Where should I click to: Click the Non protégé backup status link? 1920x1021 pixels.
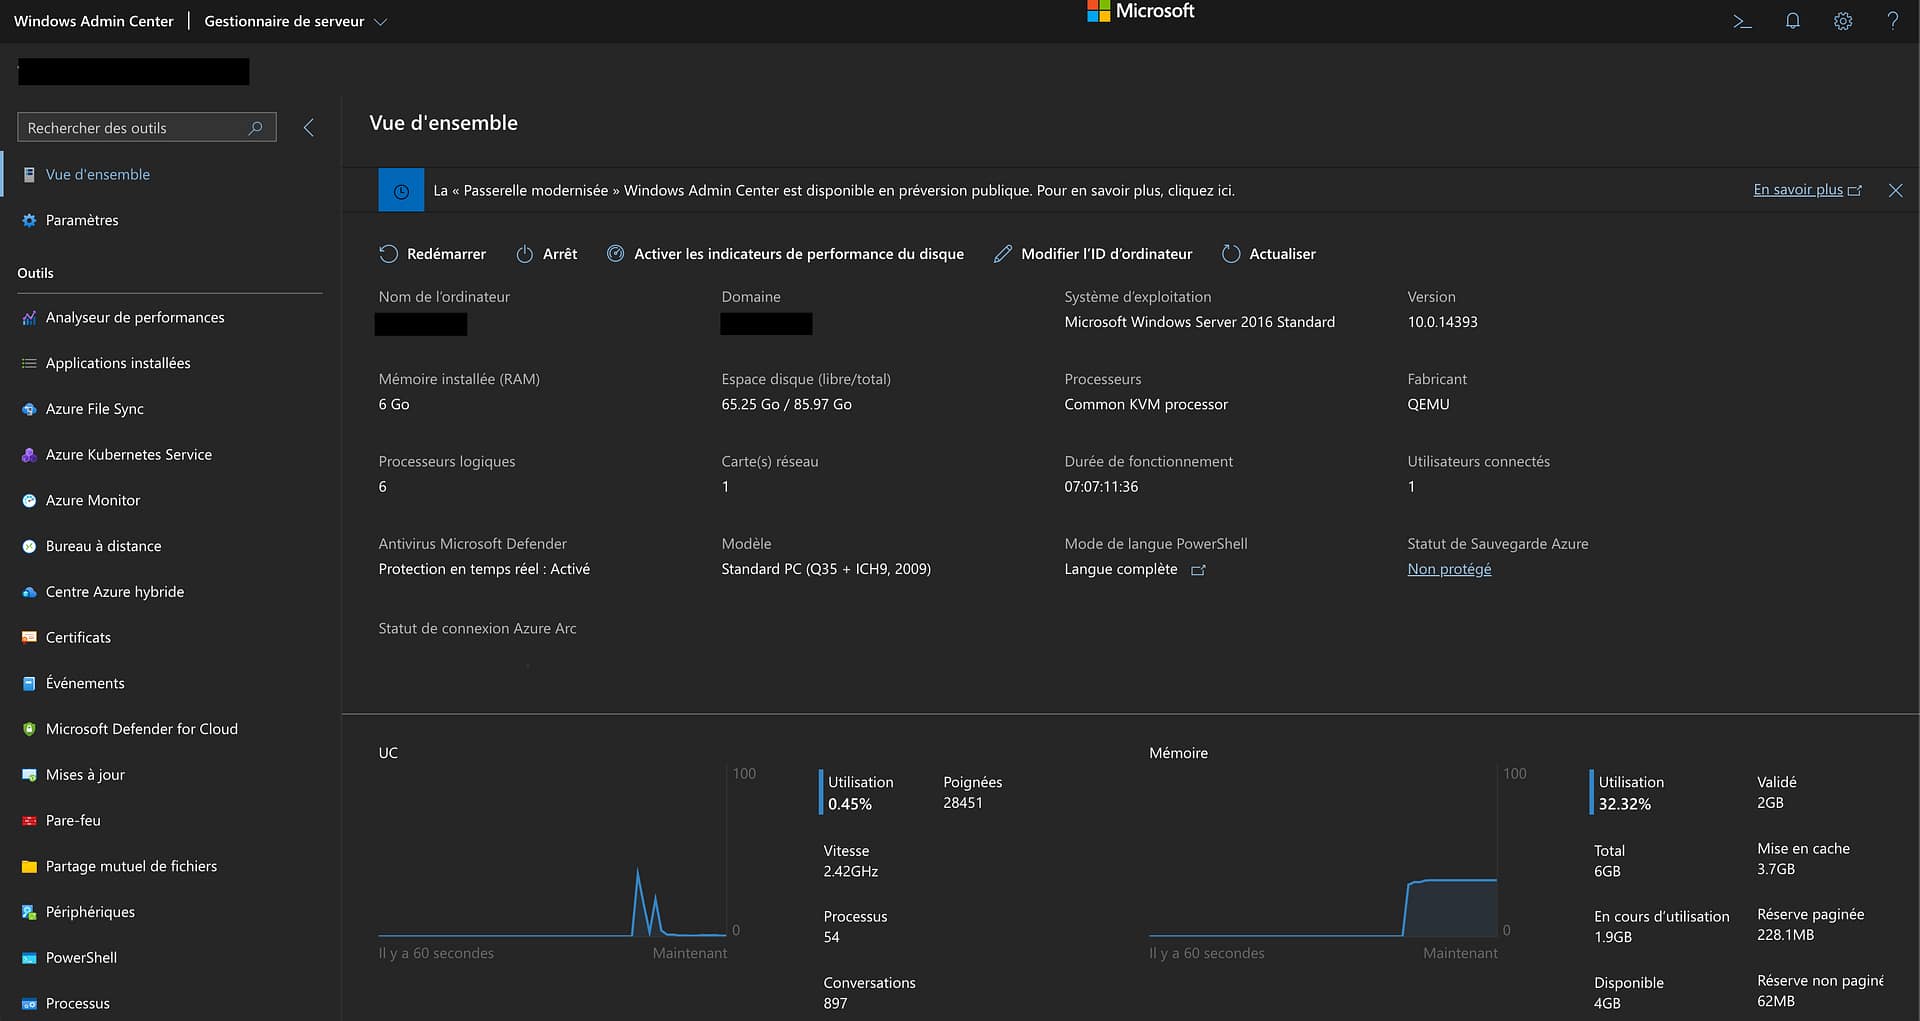click(x=1449, y=569)
